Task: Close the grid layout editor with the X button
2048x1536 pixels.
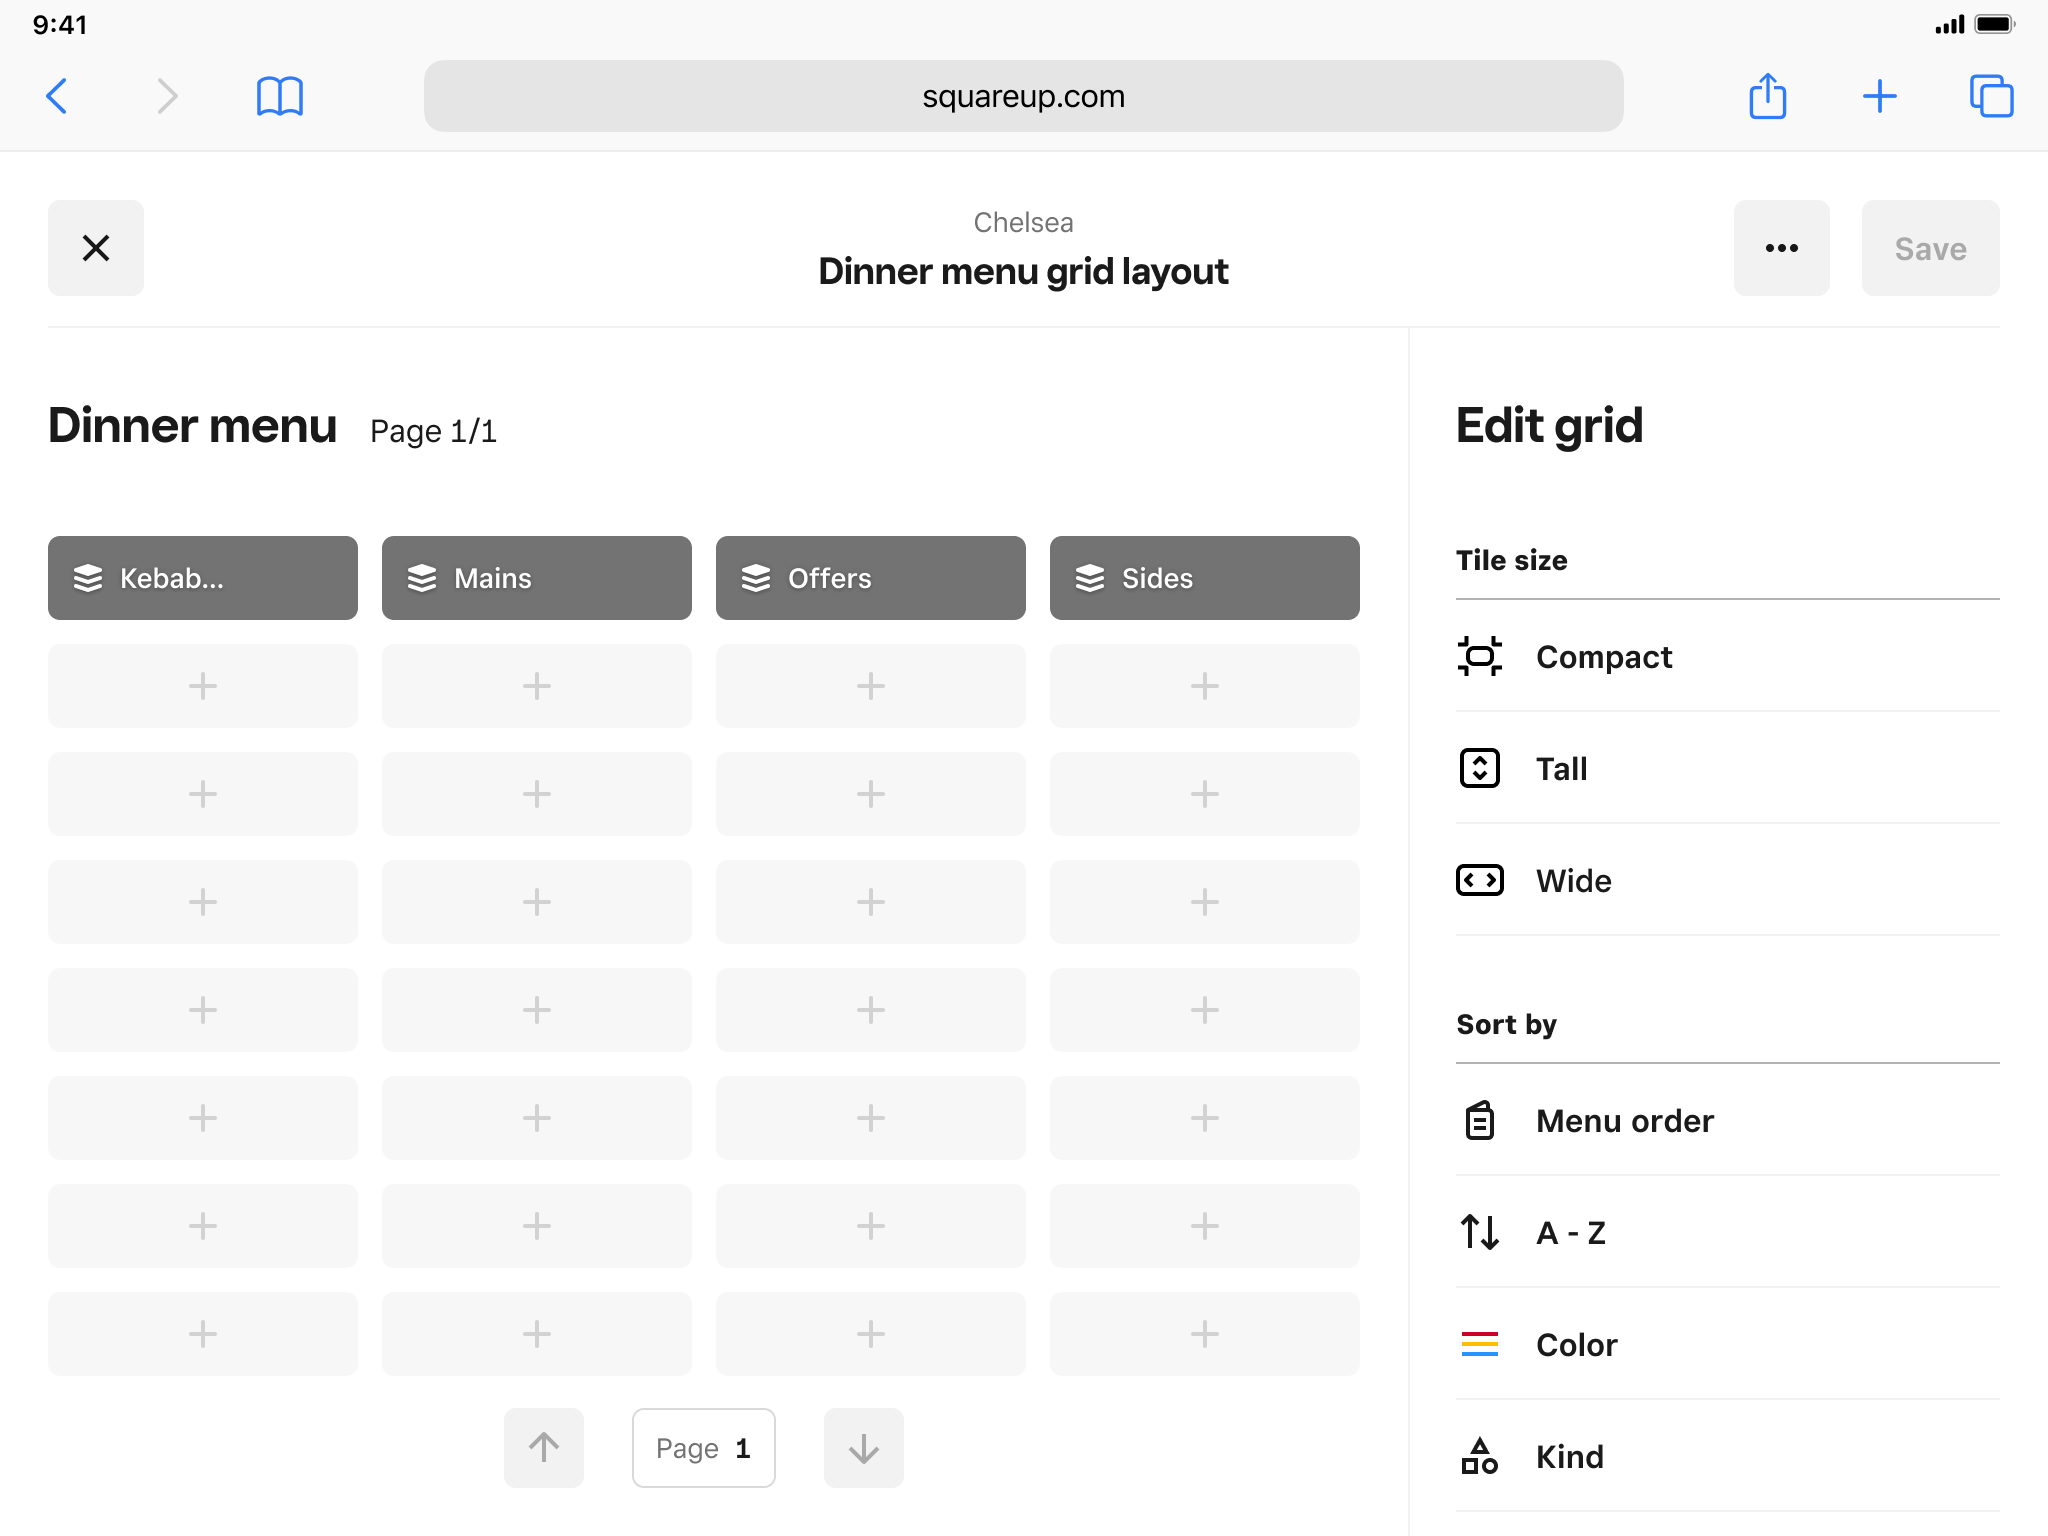Action: (x=96, y=248)
